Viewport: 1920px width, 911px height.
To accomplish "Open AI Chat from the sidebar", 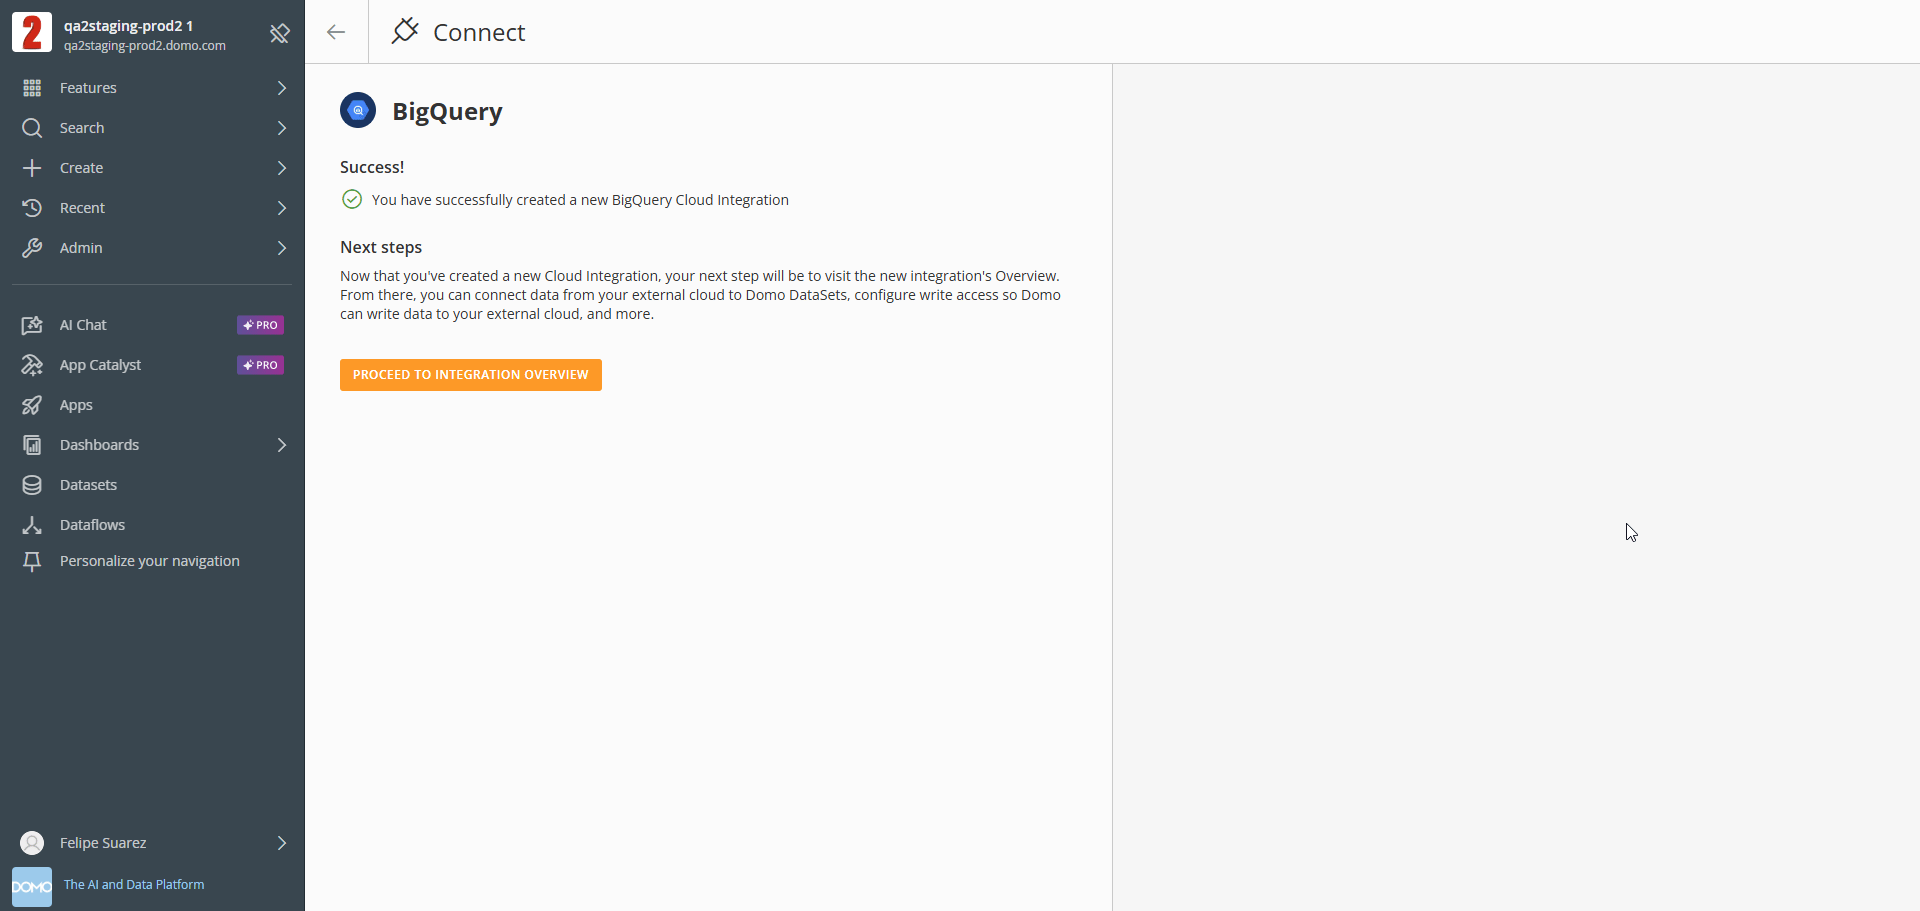I will click(152, 325).
